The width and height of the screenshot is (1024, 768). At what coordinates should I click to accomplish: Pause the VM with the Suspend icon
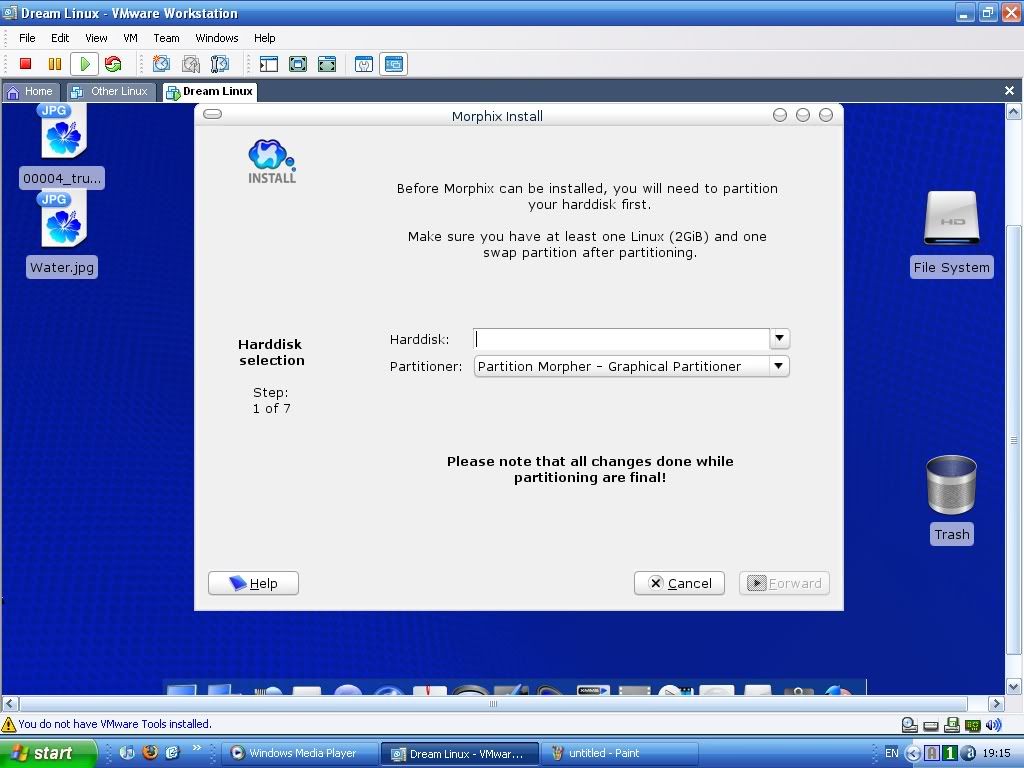(x=55, y=64)
